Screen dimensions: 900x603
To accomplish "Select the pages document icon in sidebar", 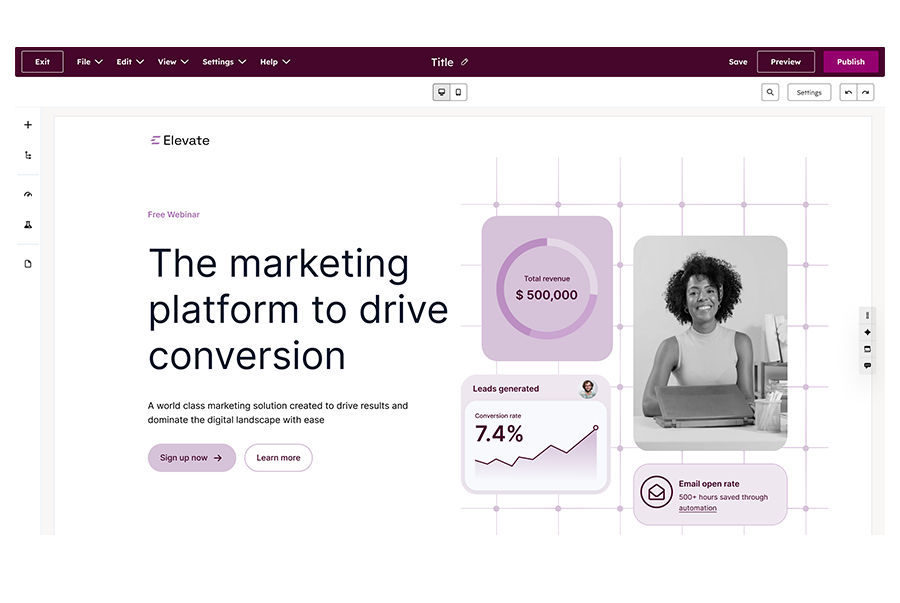I will click(27, 263).
